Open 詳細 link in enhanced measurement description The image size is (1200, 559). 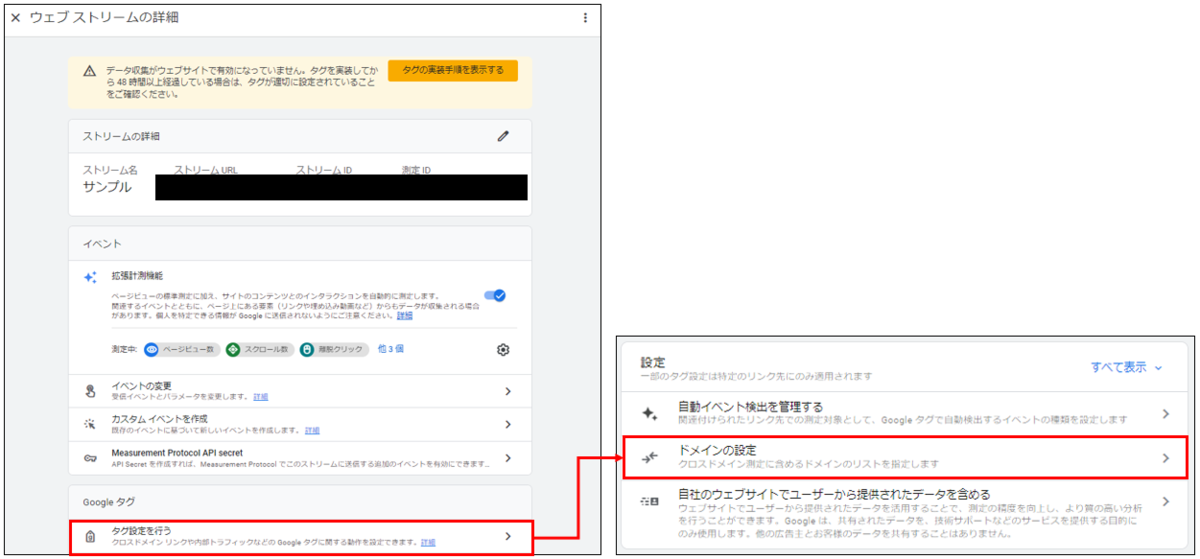click(404, 315)
